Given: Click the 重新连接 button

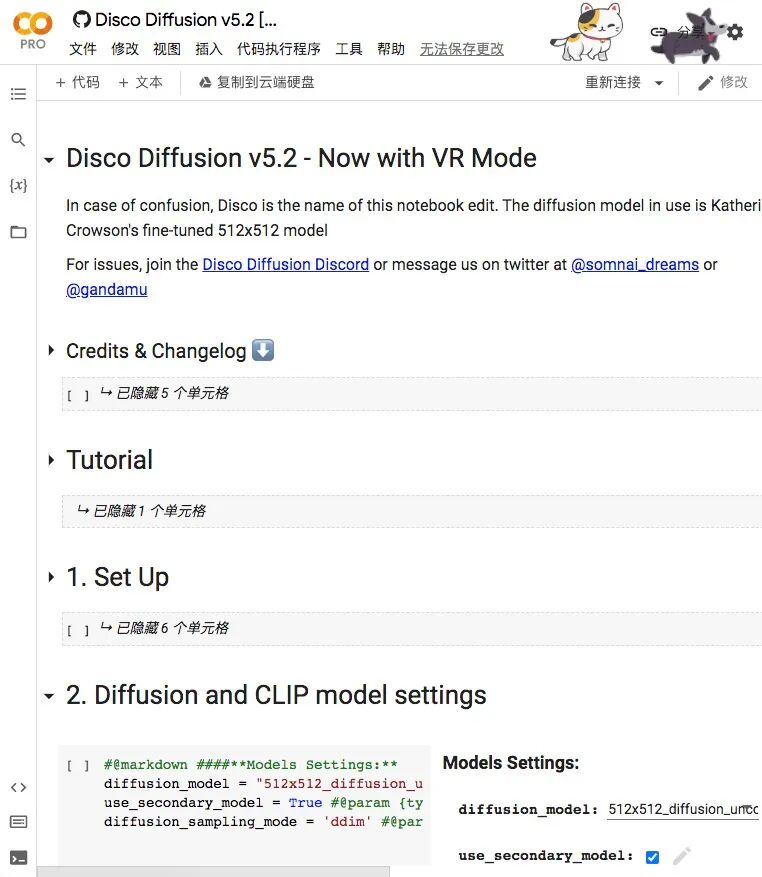Looking at the screenshot, I should (x=613, y=82).
